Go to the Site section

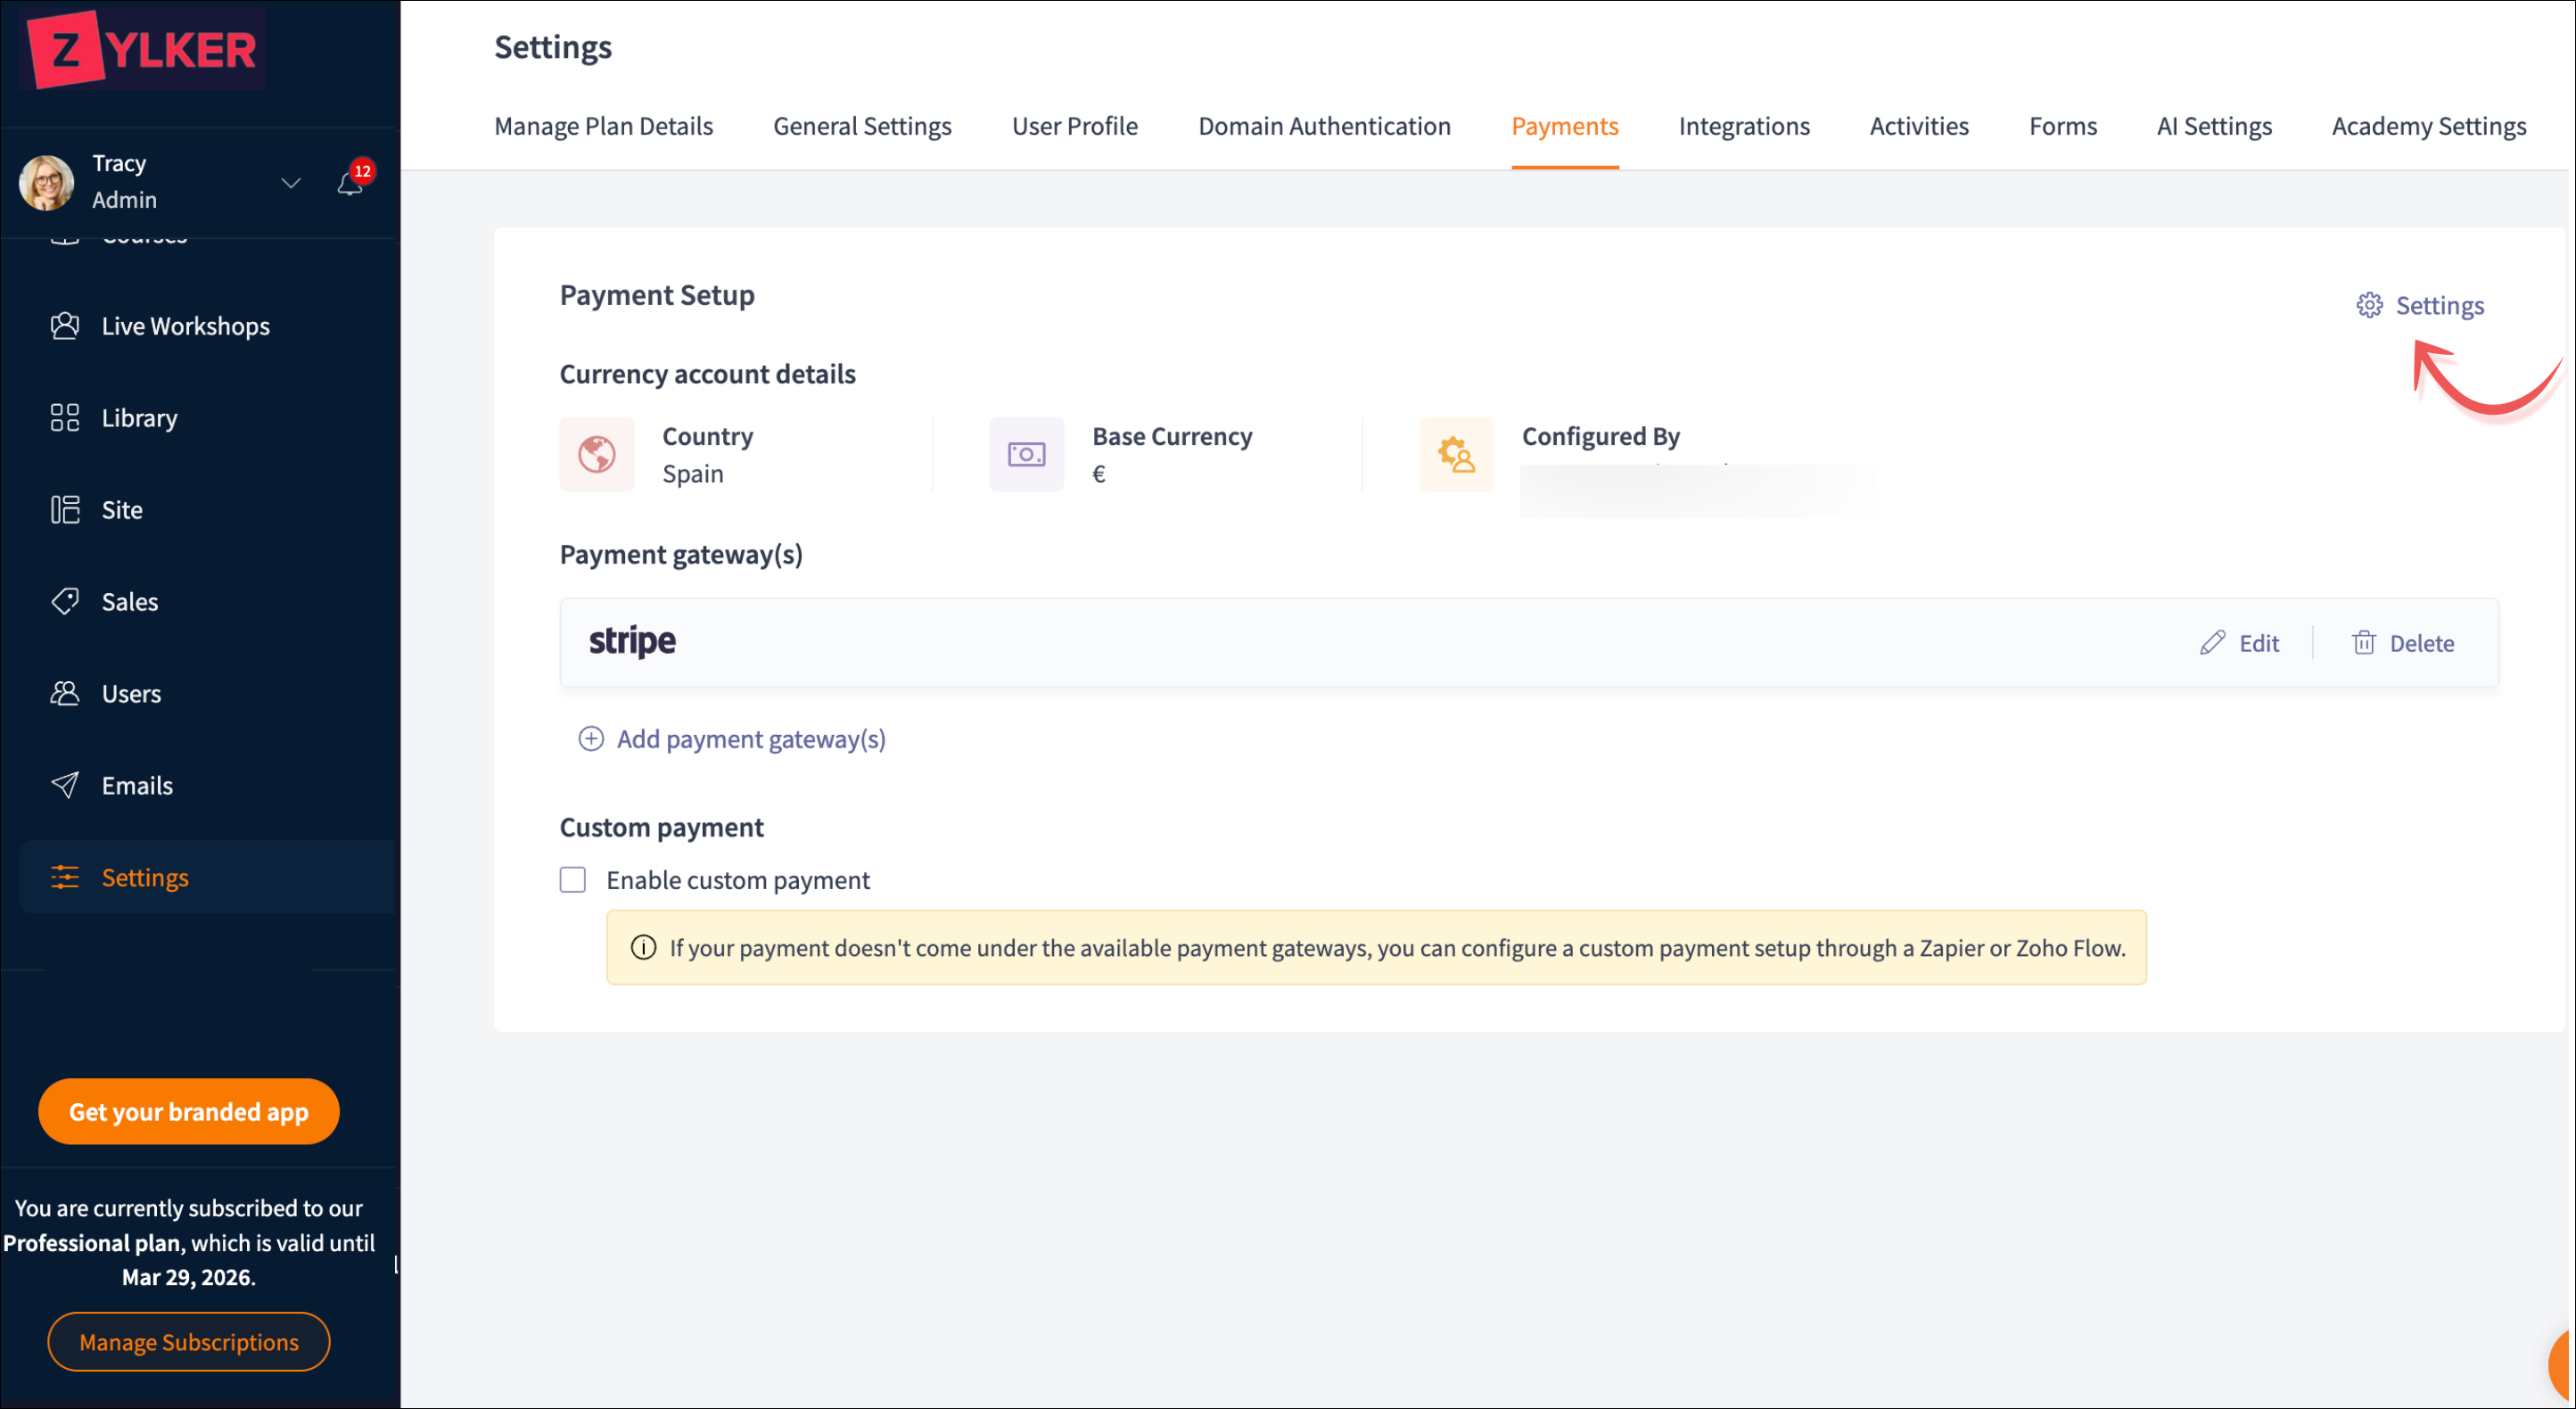click(x=121, y=510)
